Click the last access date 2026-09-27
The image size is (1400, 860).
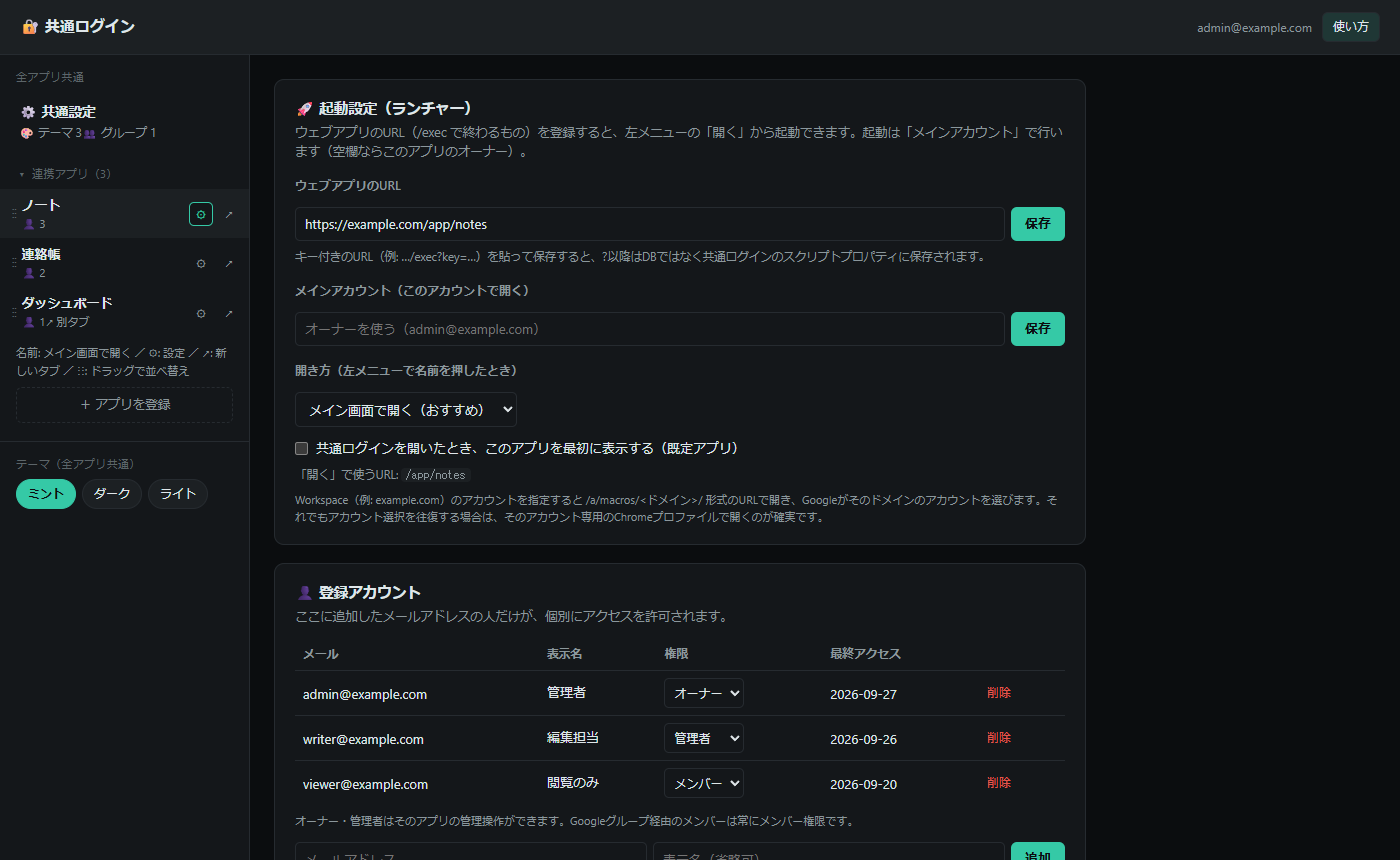(x=863, y=694)
